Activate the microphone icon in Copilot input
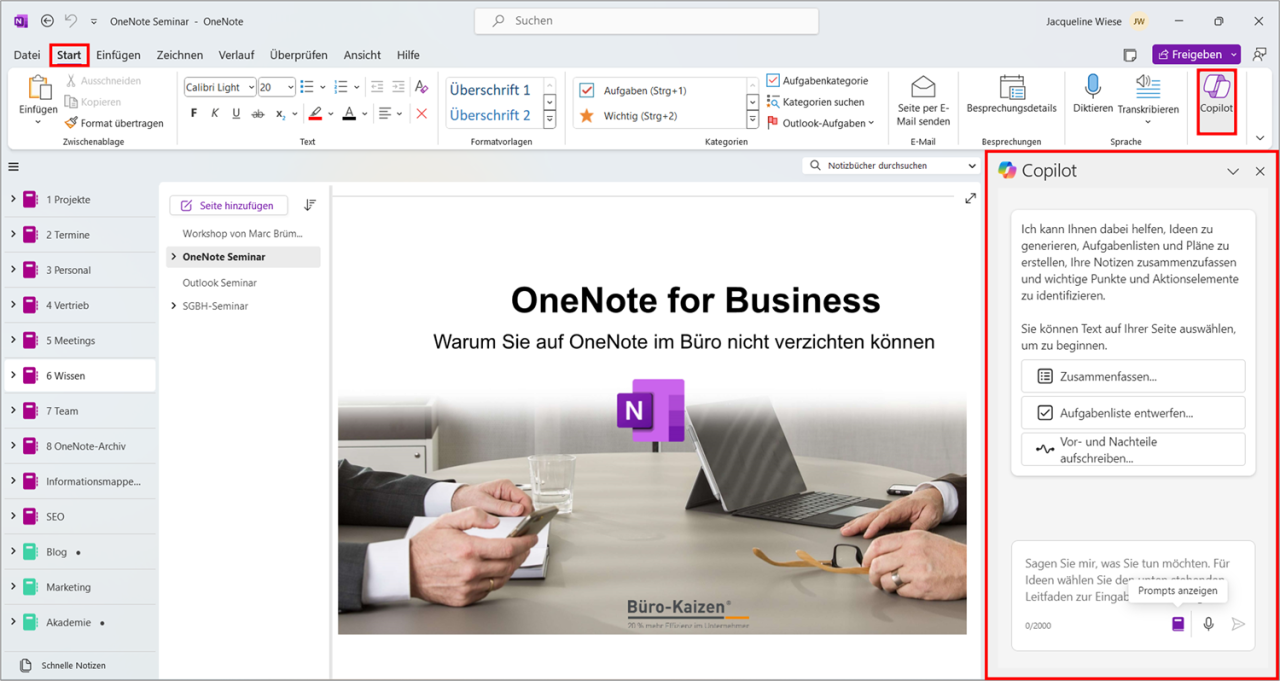Screen dimensions: 1280x681 tap(1208, 623)
